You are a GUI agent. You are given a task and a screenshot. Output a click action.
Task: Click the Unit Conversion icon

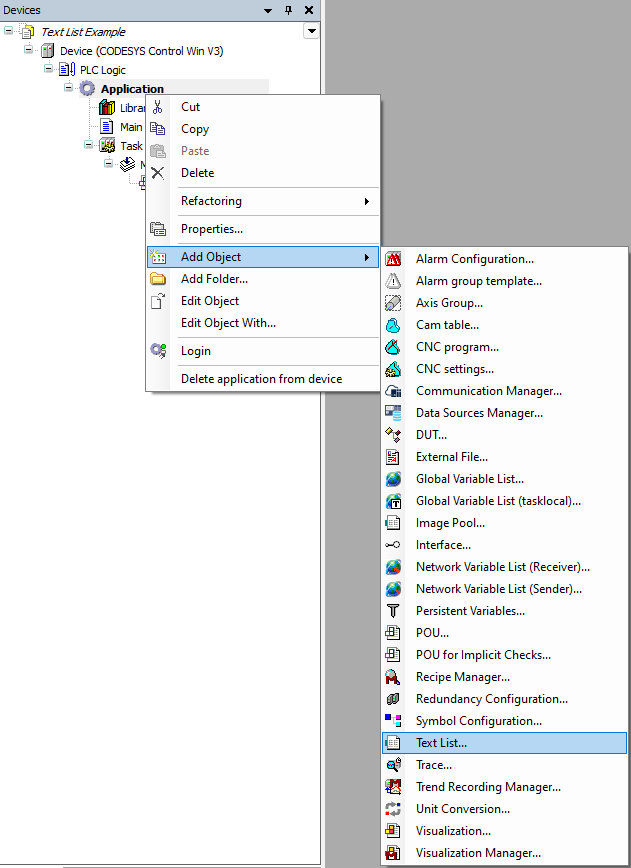(x=393, y=808)
